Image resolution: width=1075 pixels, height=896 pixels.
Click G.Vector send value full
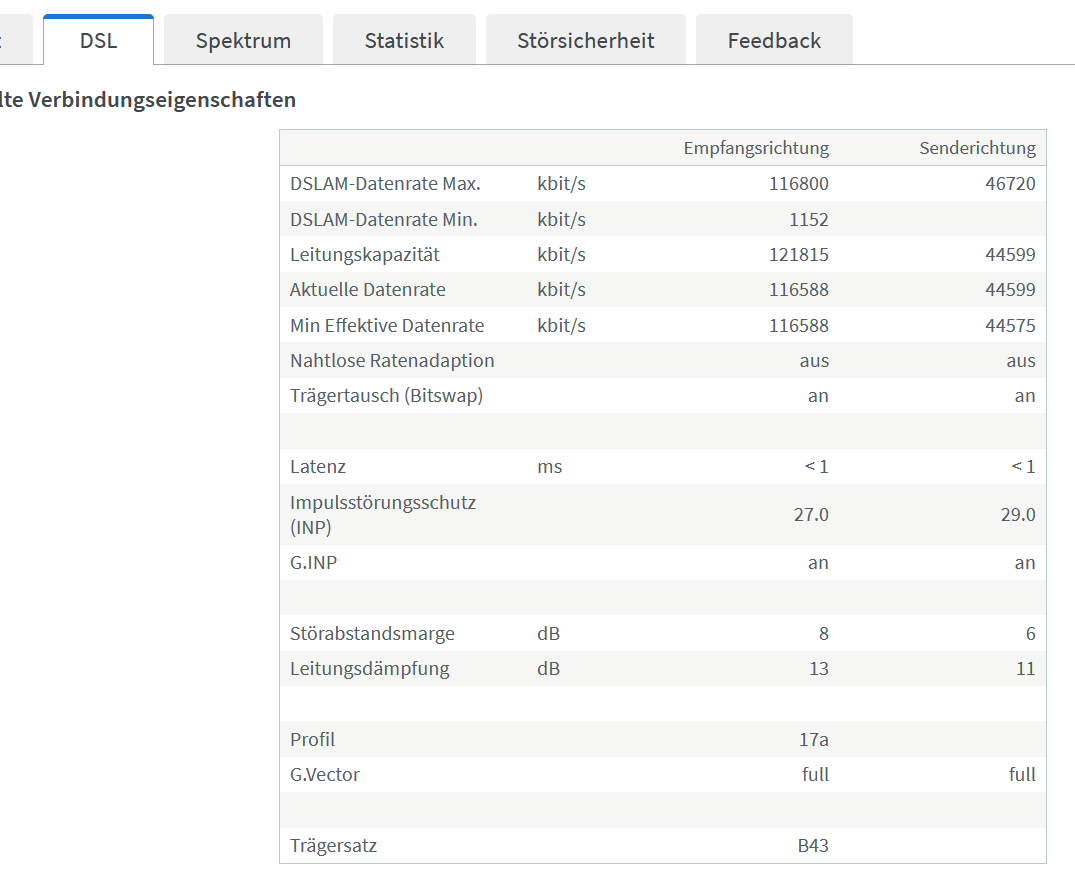point(1022,775)
